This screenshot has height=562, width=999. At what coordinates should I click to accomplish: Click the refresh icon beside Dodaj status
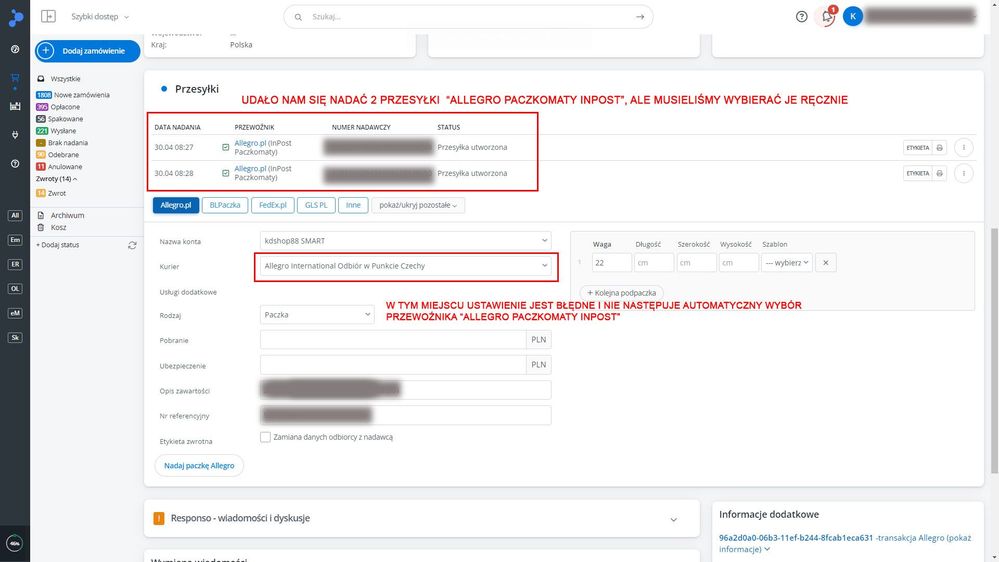132,245
